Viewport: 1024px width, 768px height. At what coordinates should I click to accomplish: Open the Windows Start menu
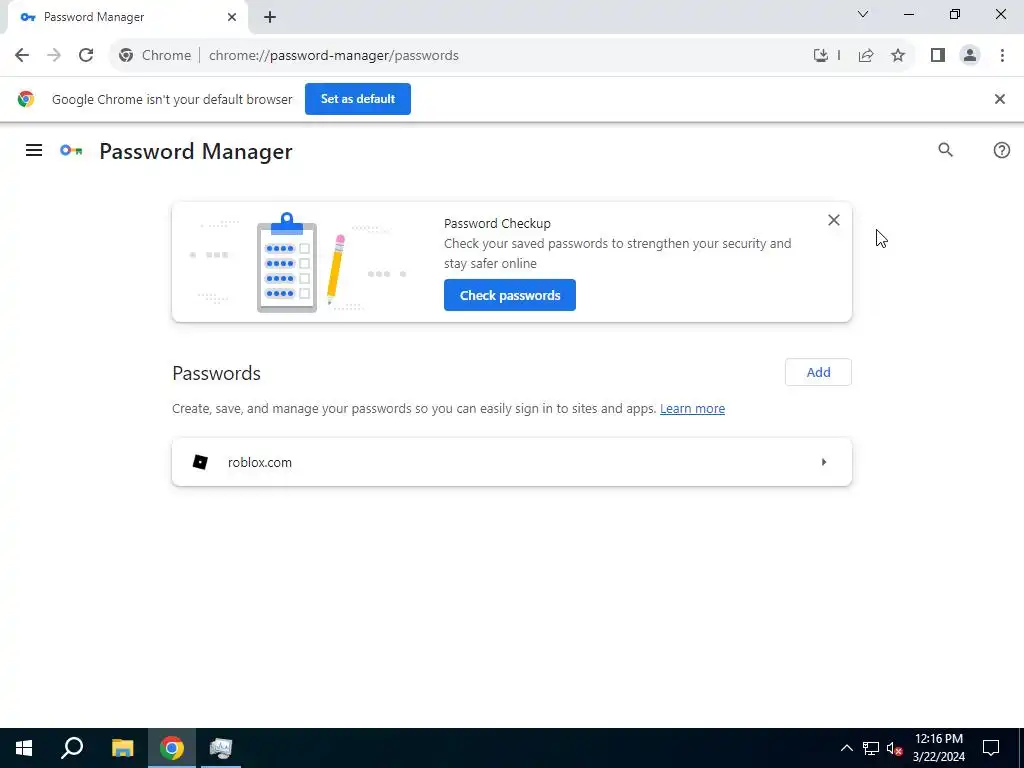(24, 748)
